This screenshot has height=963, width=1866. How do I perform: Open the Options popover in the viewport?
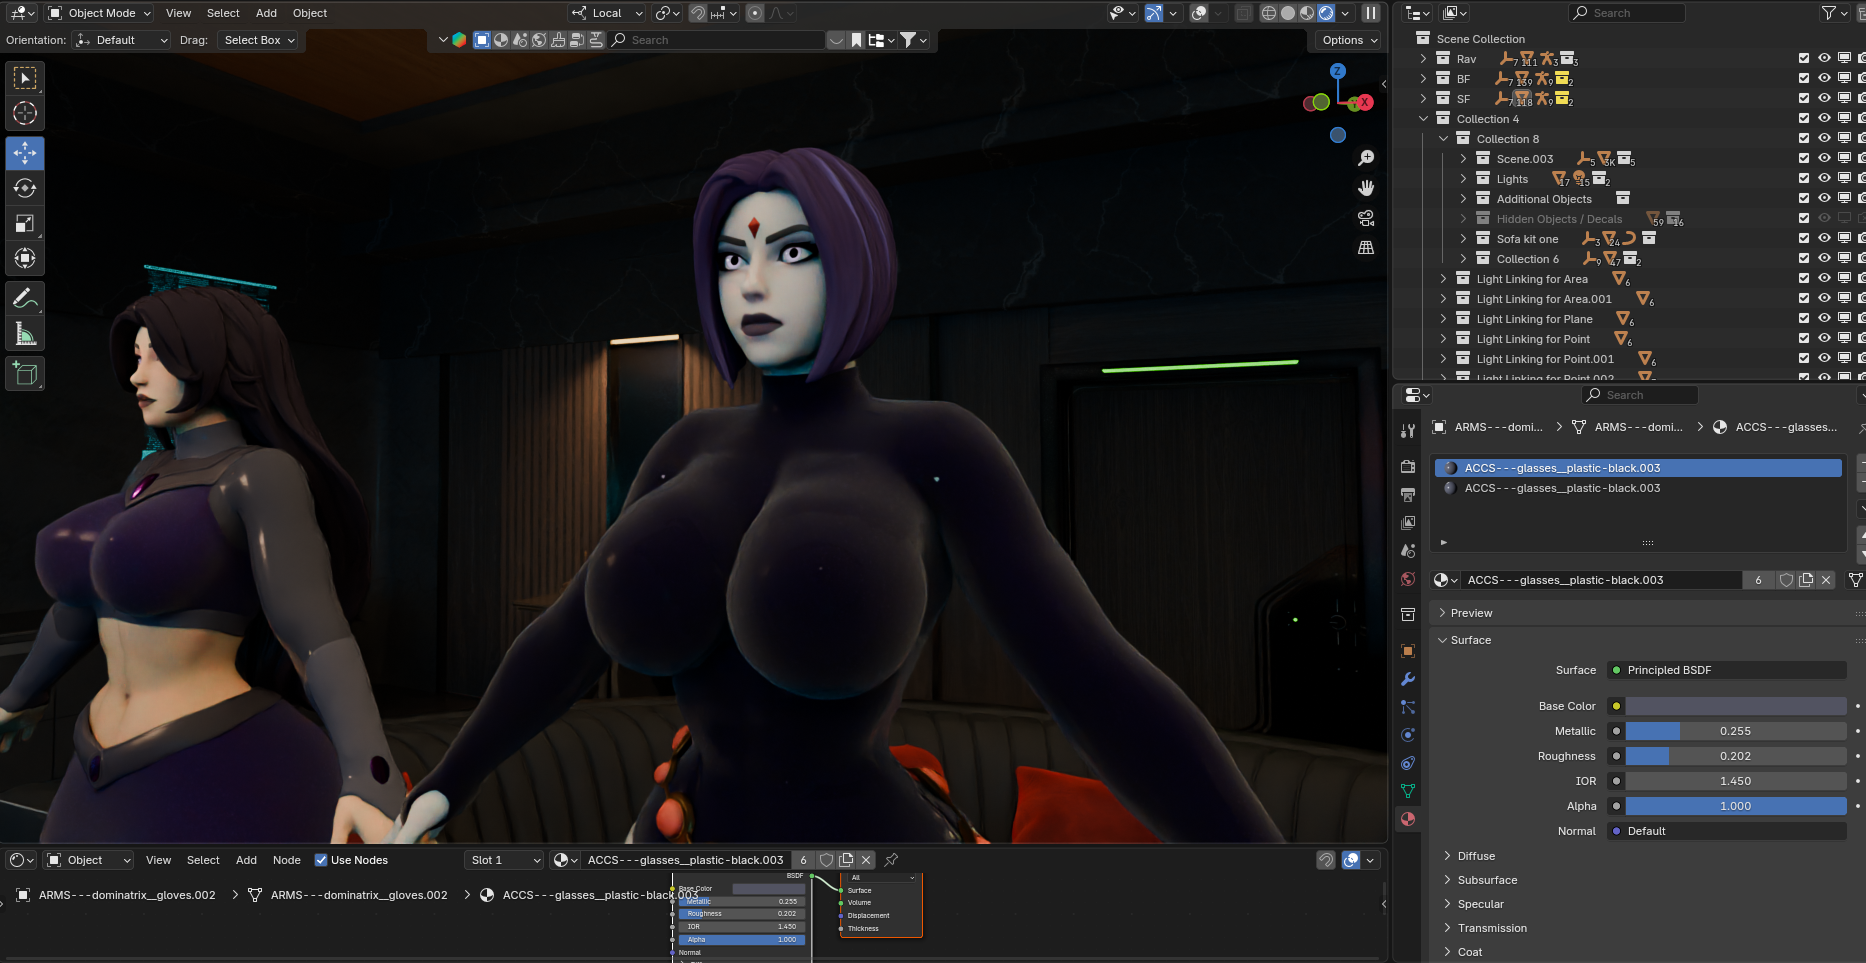[1348, 40]
